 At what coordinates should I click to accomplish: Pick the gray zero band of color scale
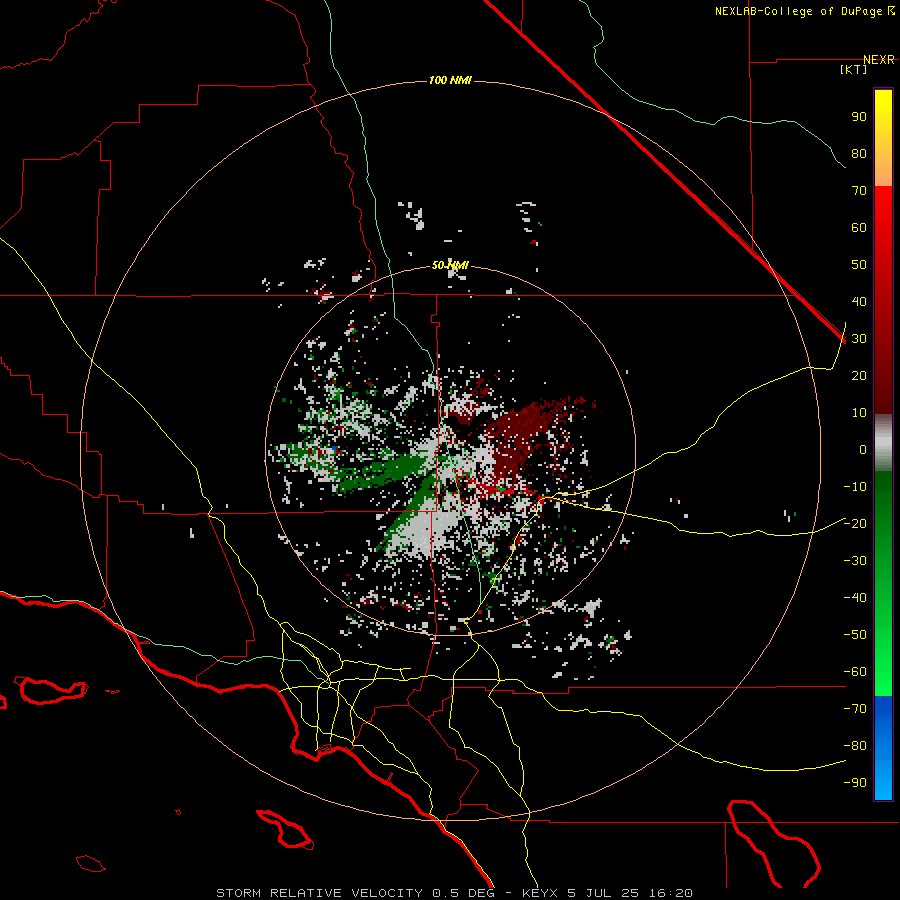coord(883,443)
